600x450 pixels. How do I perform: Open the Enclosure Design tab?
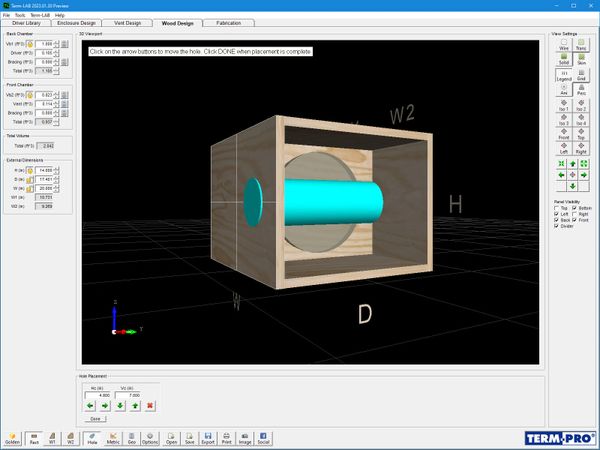[x=76, y=23]
